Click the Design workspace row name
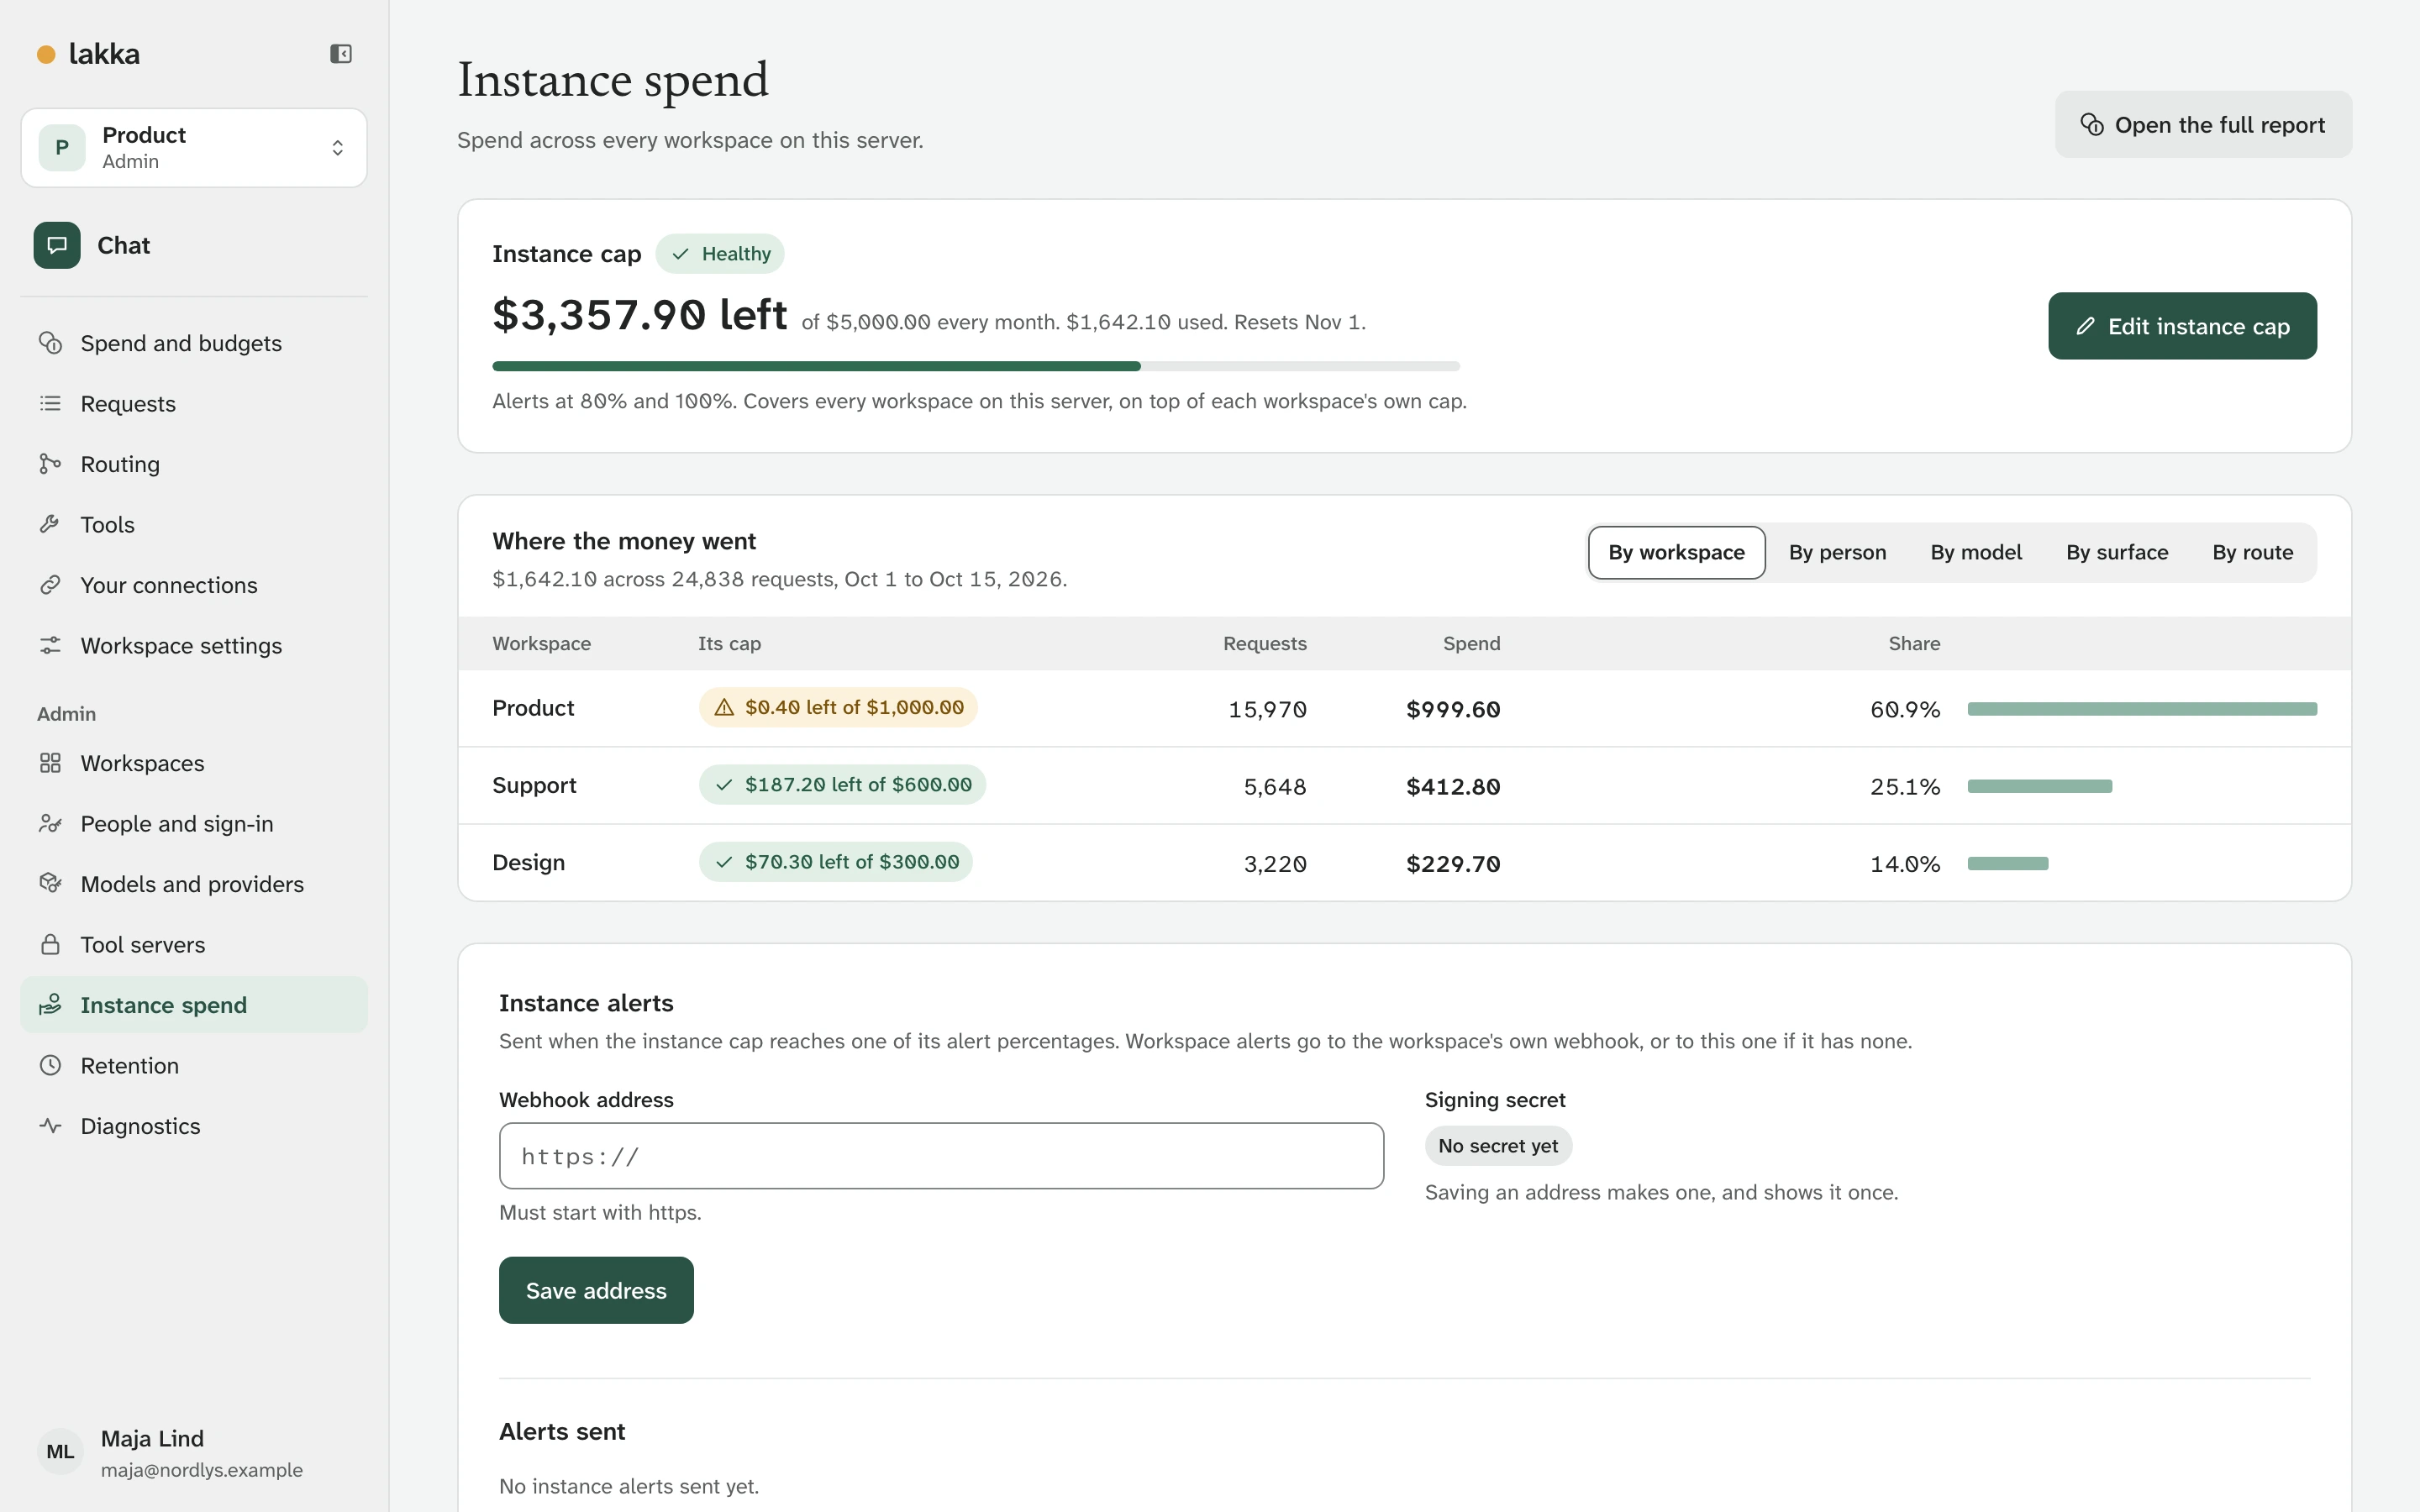Screen dimensions: 2420x1512 pos(528,862)
